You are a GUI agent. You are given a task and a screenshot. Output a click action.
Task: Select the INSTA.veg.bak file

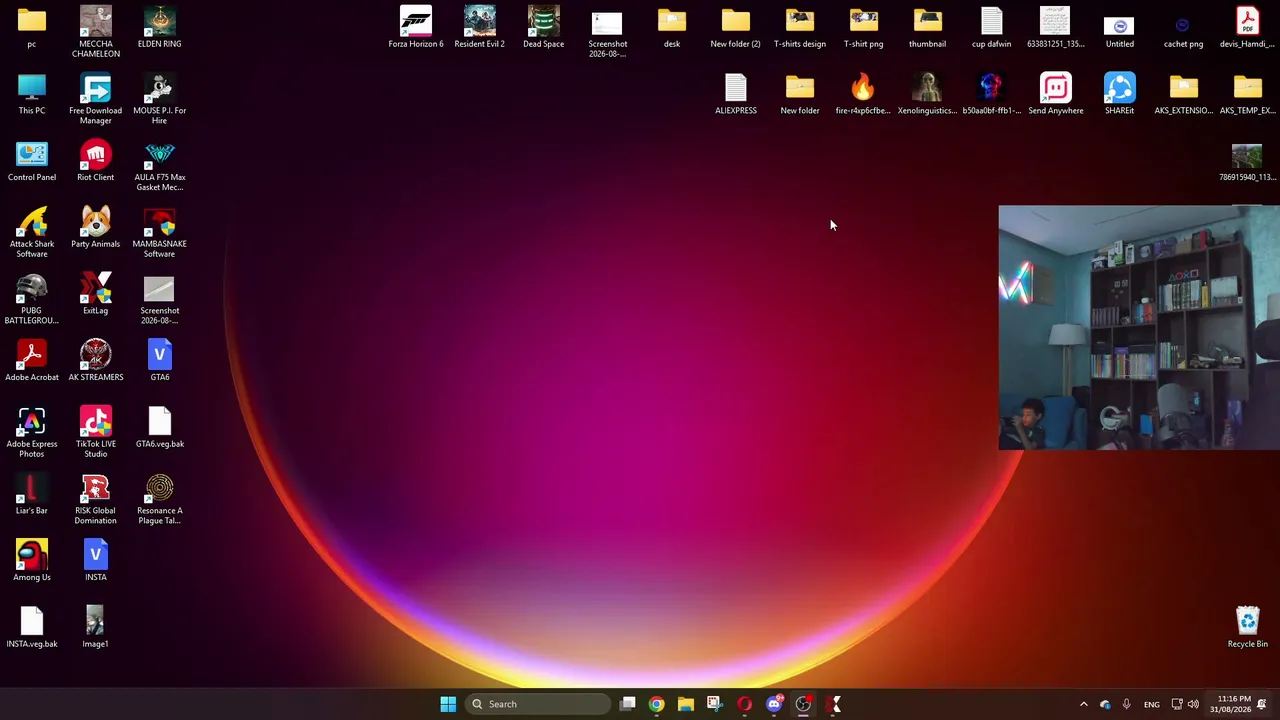tap(32, 628)
